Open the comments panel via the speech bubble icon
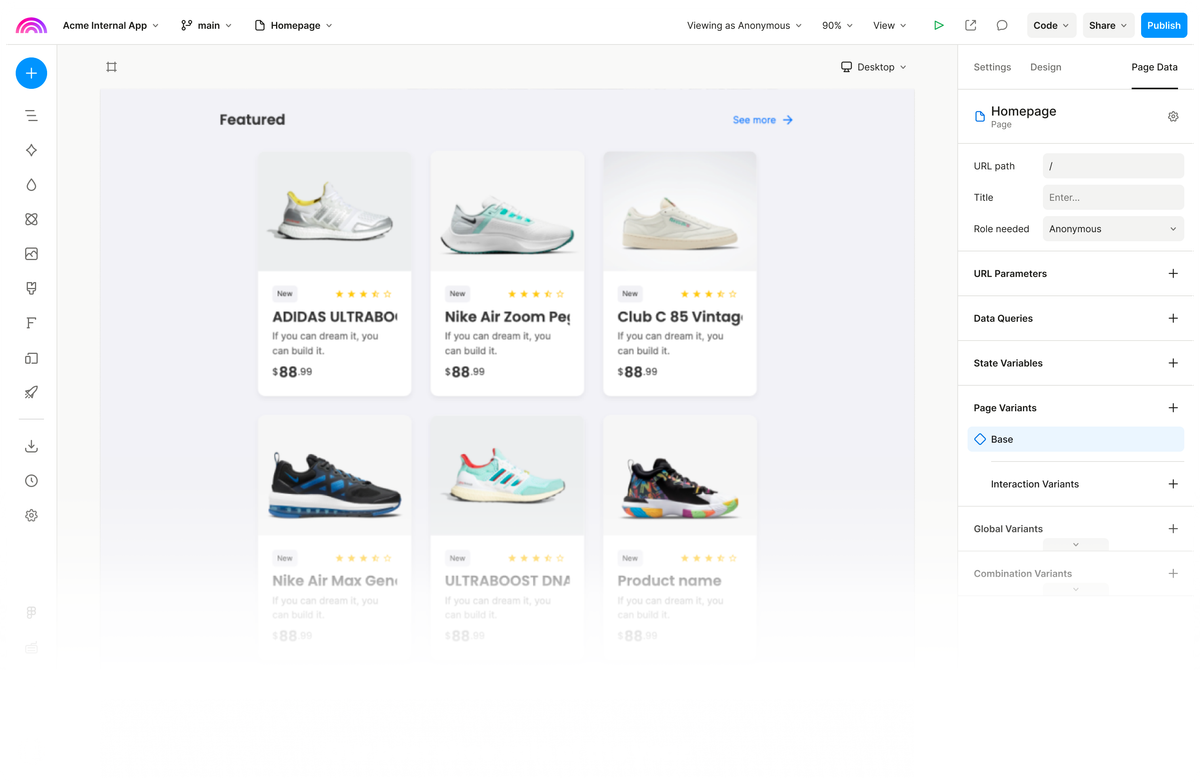 click(1001, 25)
